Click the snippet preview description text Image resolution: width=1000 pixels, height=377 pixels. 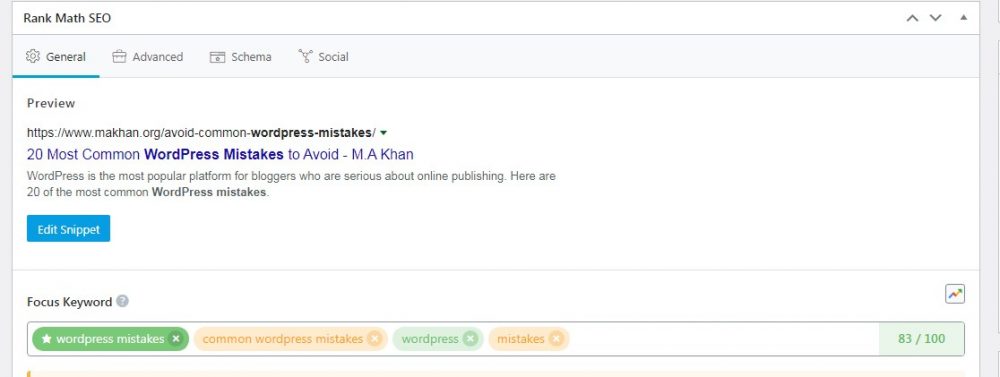point(291,184)
